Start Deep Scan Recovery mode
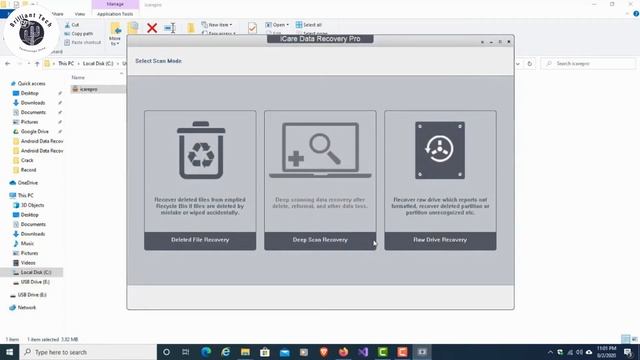The height and width of the screenshot is (360, 640). point(320,240)
